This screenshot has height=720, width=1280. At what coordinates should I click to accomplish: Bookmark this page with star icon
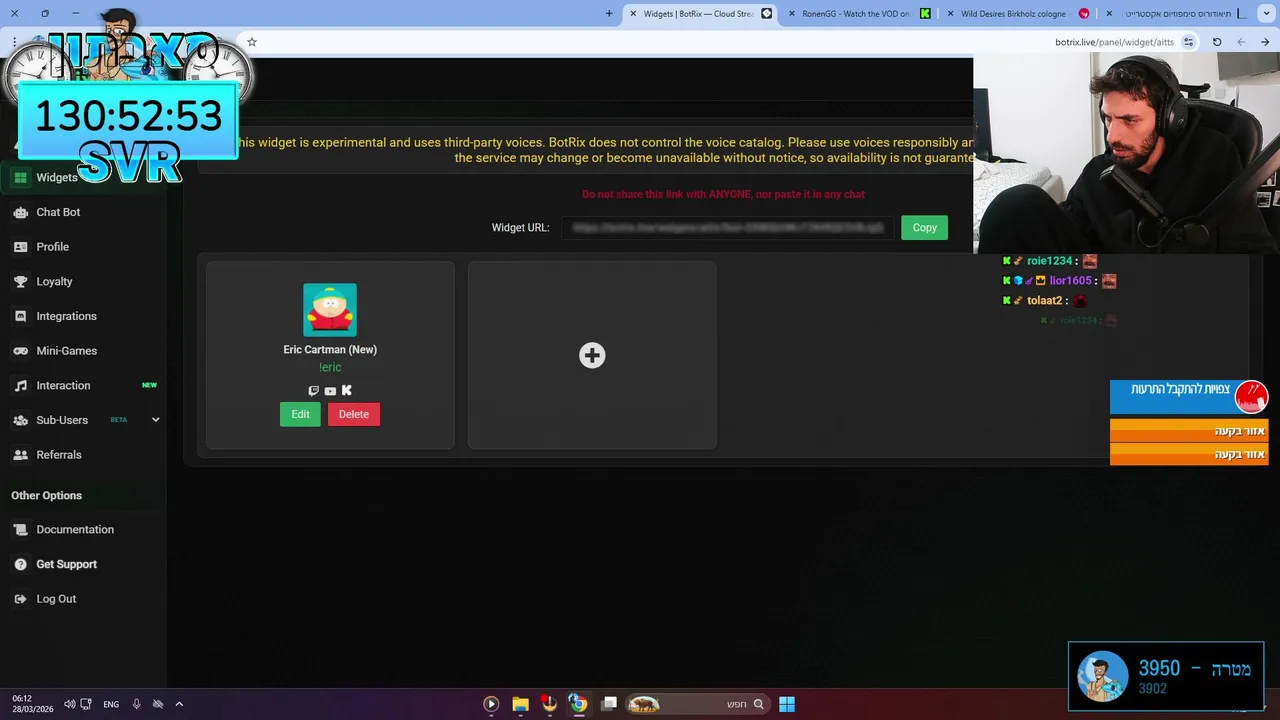(x=252, y=42)
